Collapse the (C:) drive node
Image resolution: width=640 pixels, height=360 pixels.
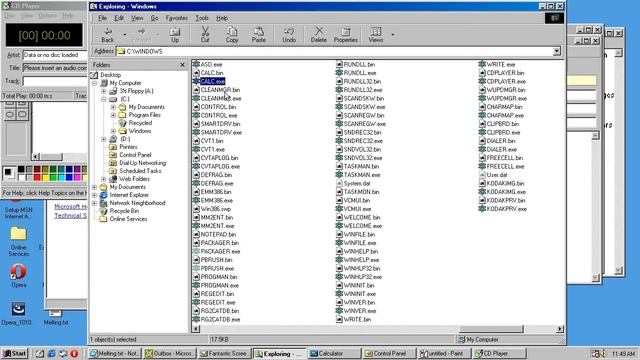point(104,99)
